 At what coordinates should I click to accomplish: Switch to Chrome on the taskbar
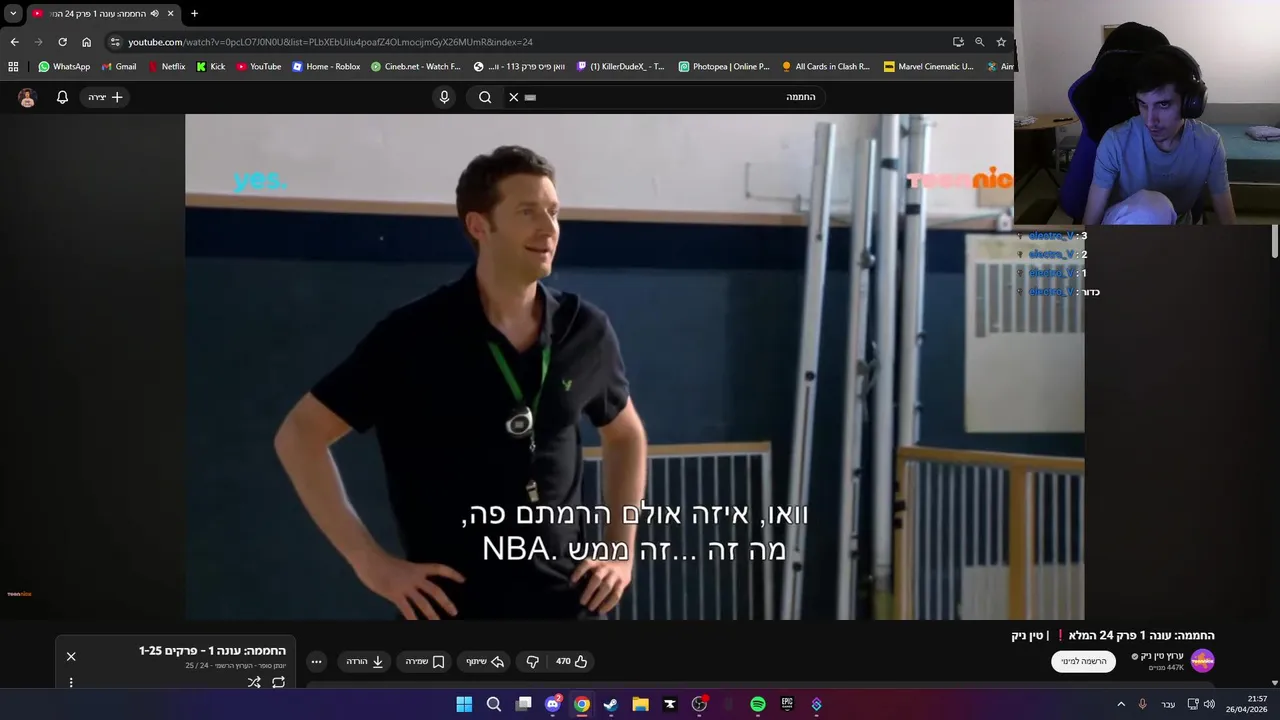coord(582,704)
